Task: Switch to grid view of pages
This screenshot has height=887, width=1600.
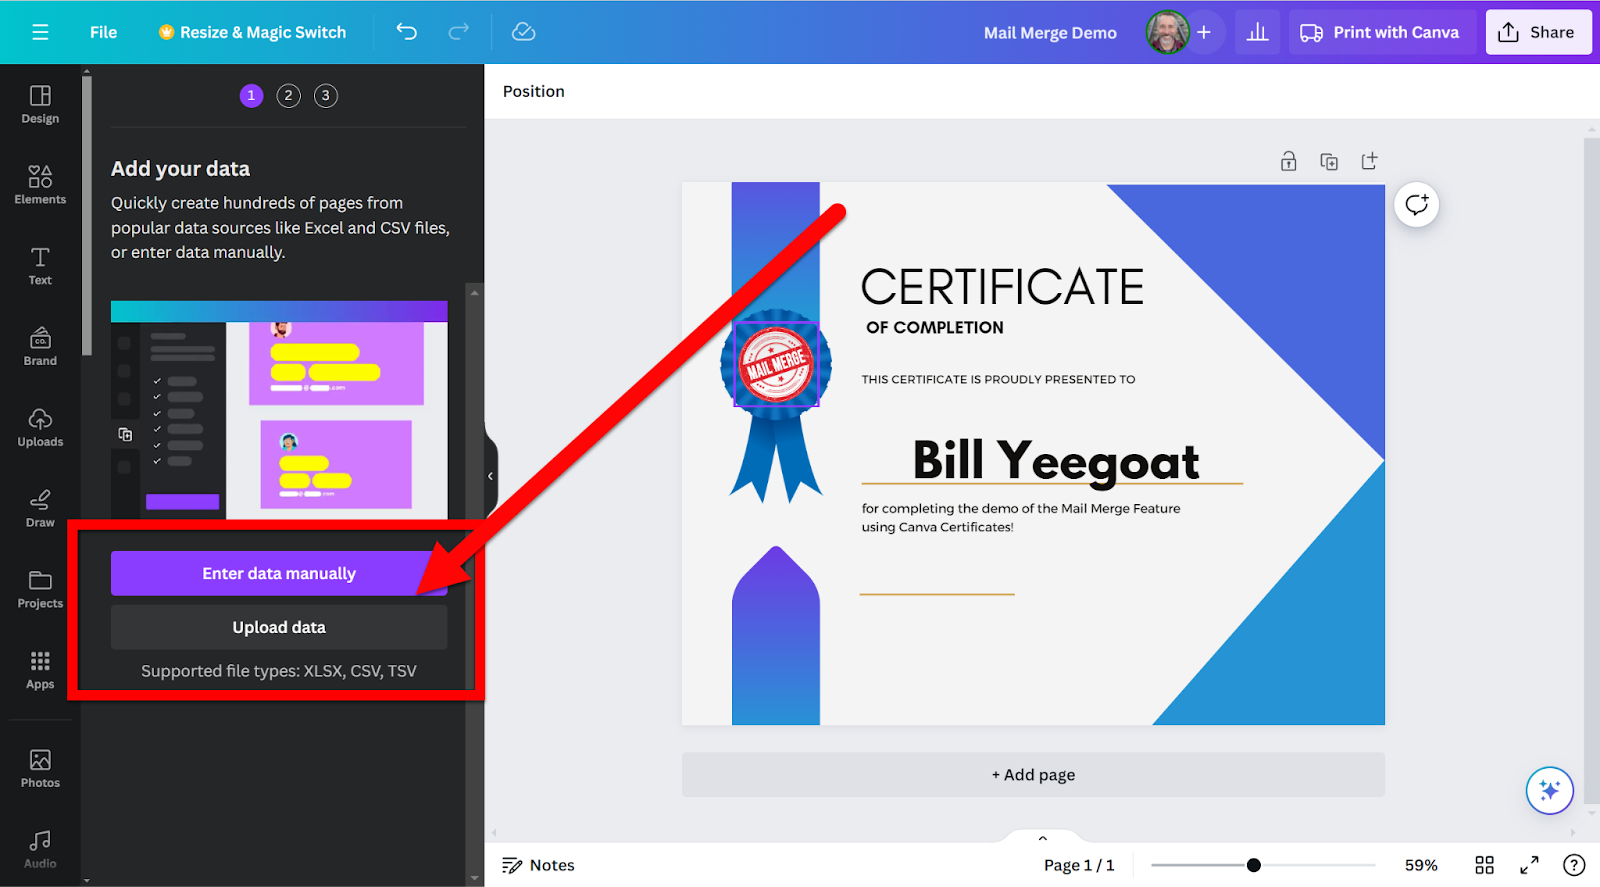Action: pos(1484,865)
